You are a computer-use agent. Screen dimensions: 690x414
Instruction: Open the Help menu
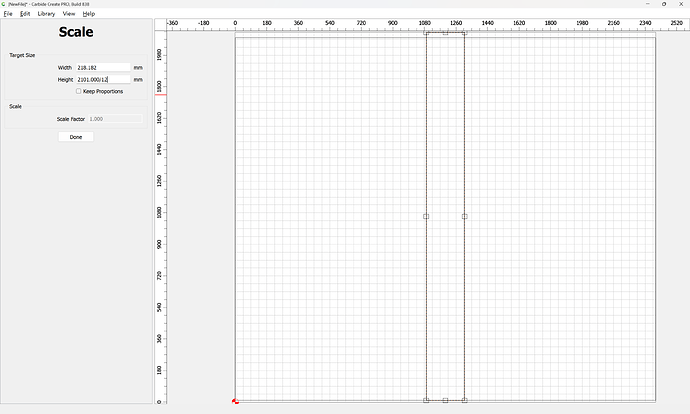click(89, 14)
